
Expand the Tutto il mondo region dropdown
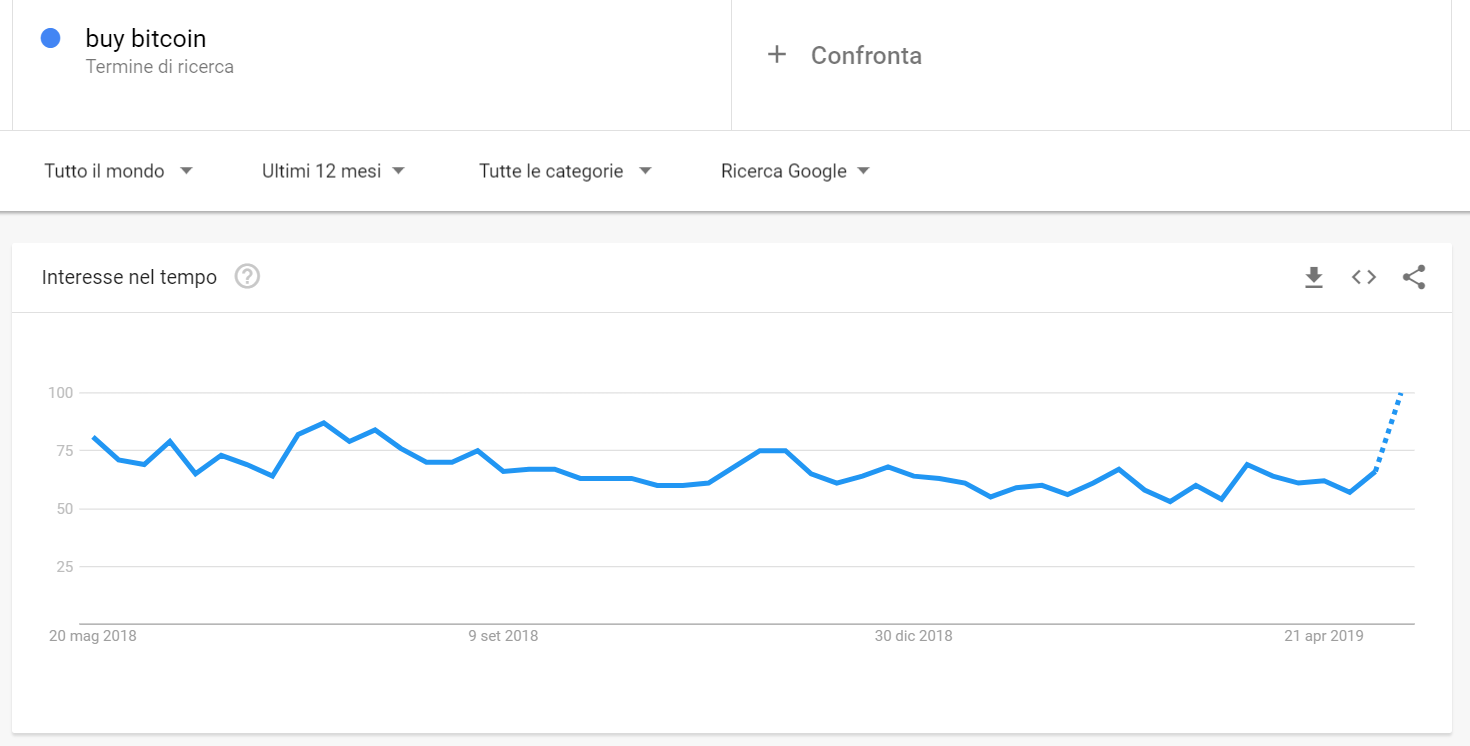118,171
